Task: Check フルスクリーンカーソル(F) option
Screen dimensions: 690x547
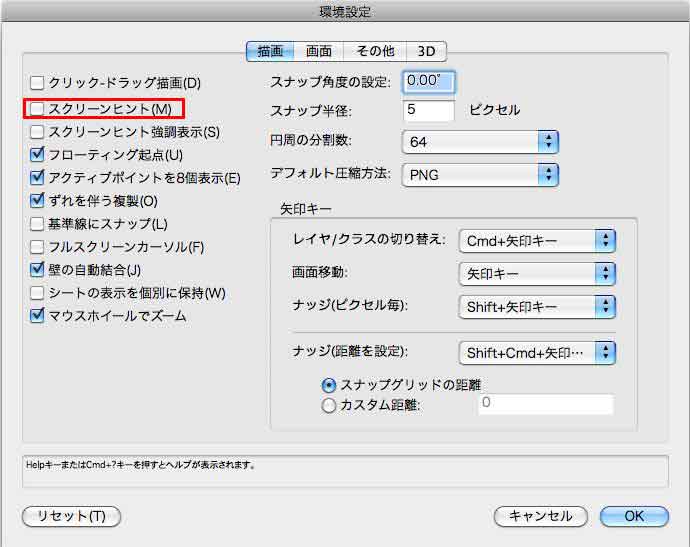Action: pos(38,247)
